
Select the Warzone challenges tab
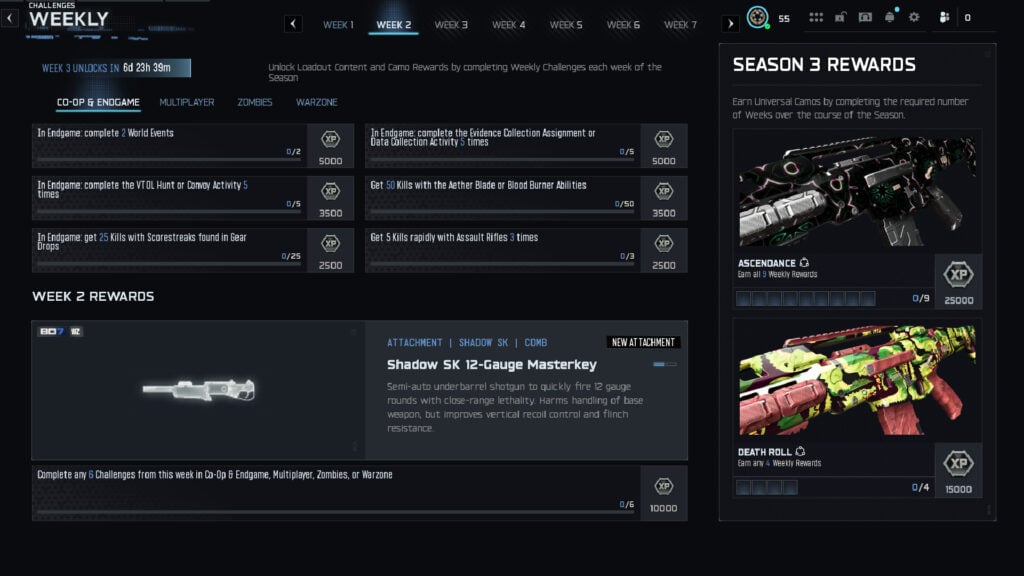click(316, 102)
